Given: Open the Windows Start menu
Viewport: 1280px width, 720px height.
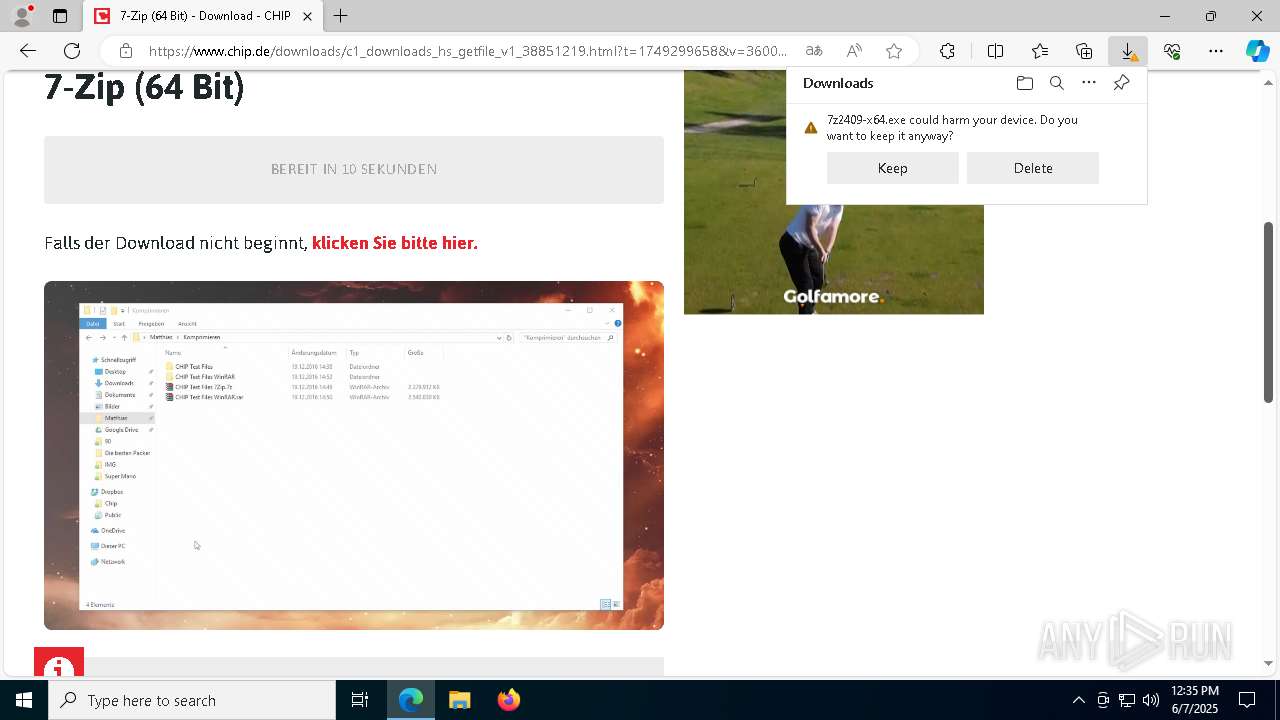Looking at the screenshot, I should click(24, 700).
